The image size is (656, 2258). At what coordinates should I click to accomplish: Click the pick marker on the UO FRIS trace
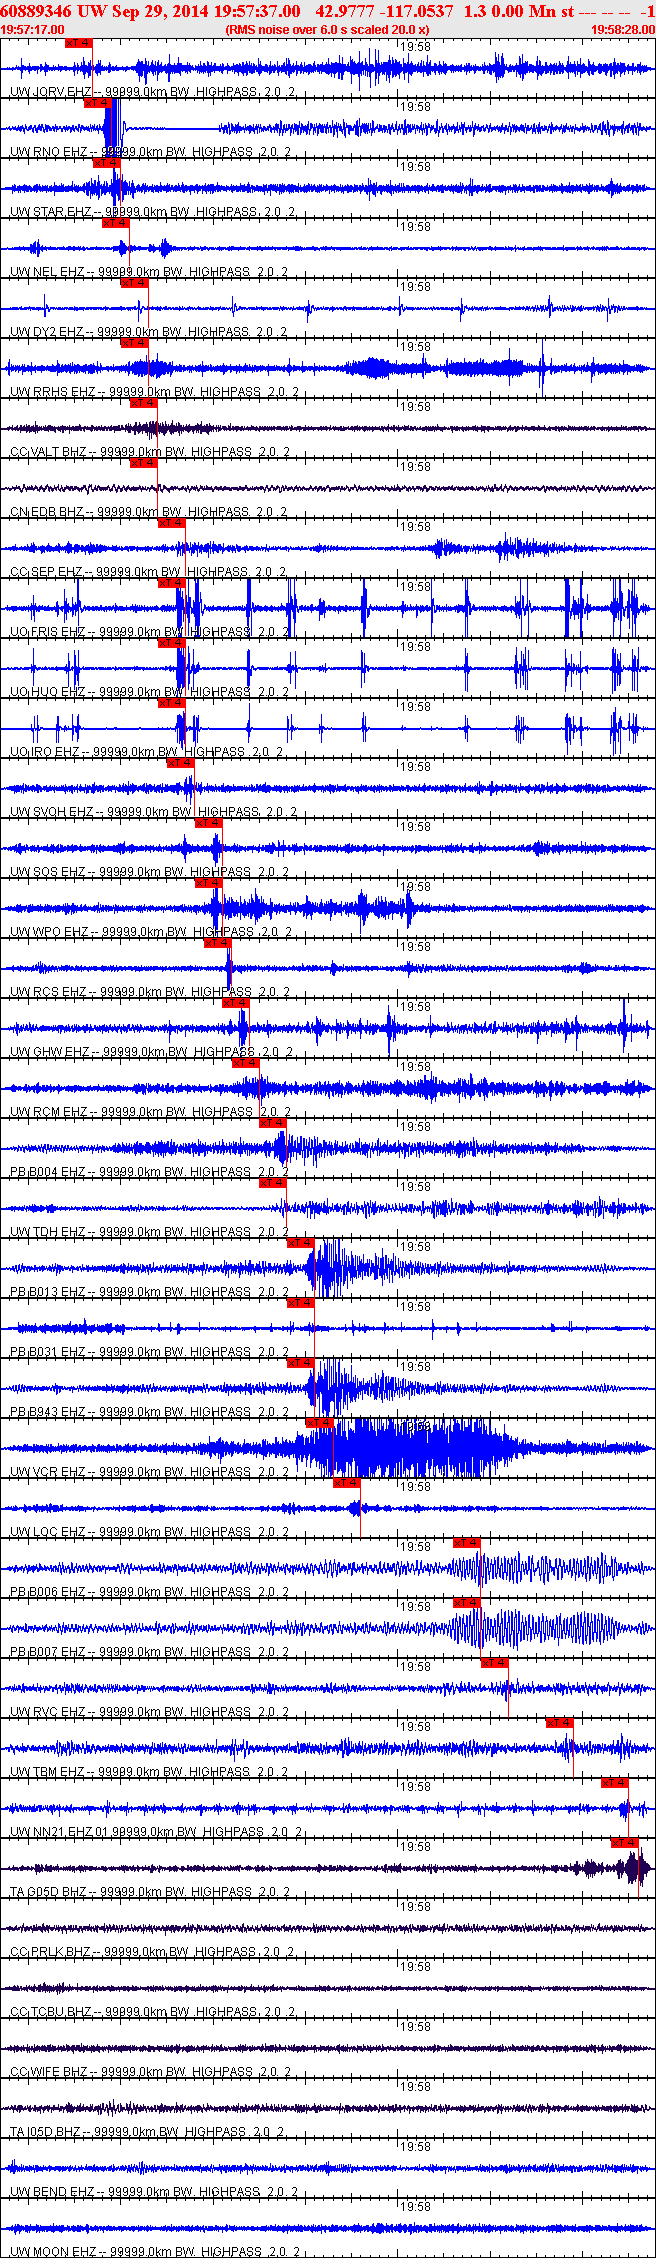[172, 583]
